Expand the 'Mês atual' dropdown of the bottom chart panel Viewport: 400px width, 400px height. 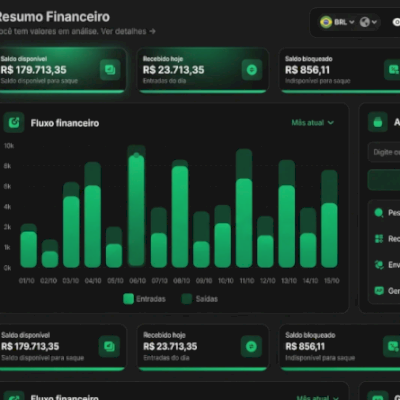point(318,398)
